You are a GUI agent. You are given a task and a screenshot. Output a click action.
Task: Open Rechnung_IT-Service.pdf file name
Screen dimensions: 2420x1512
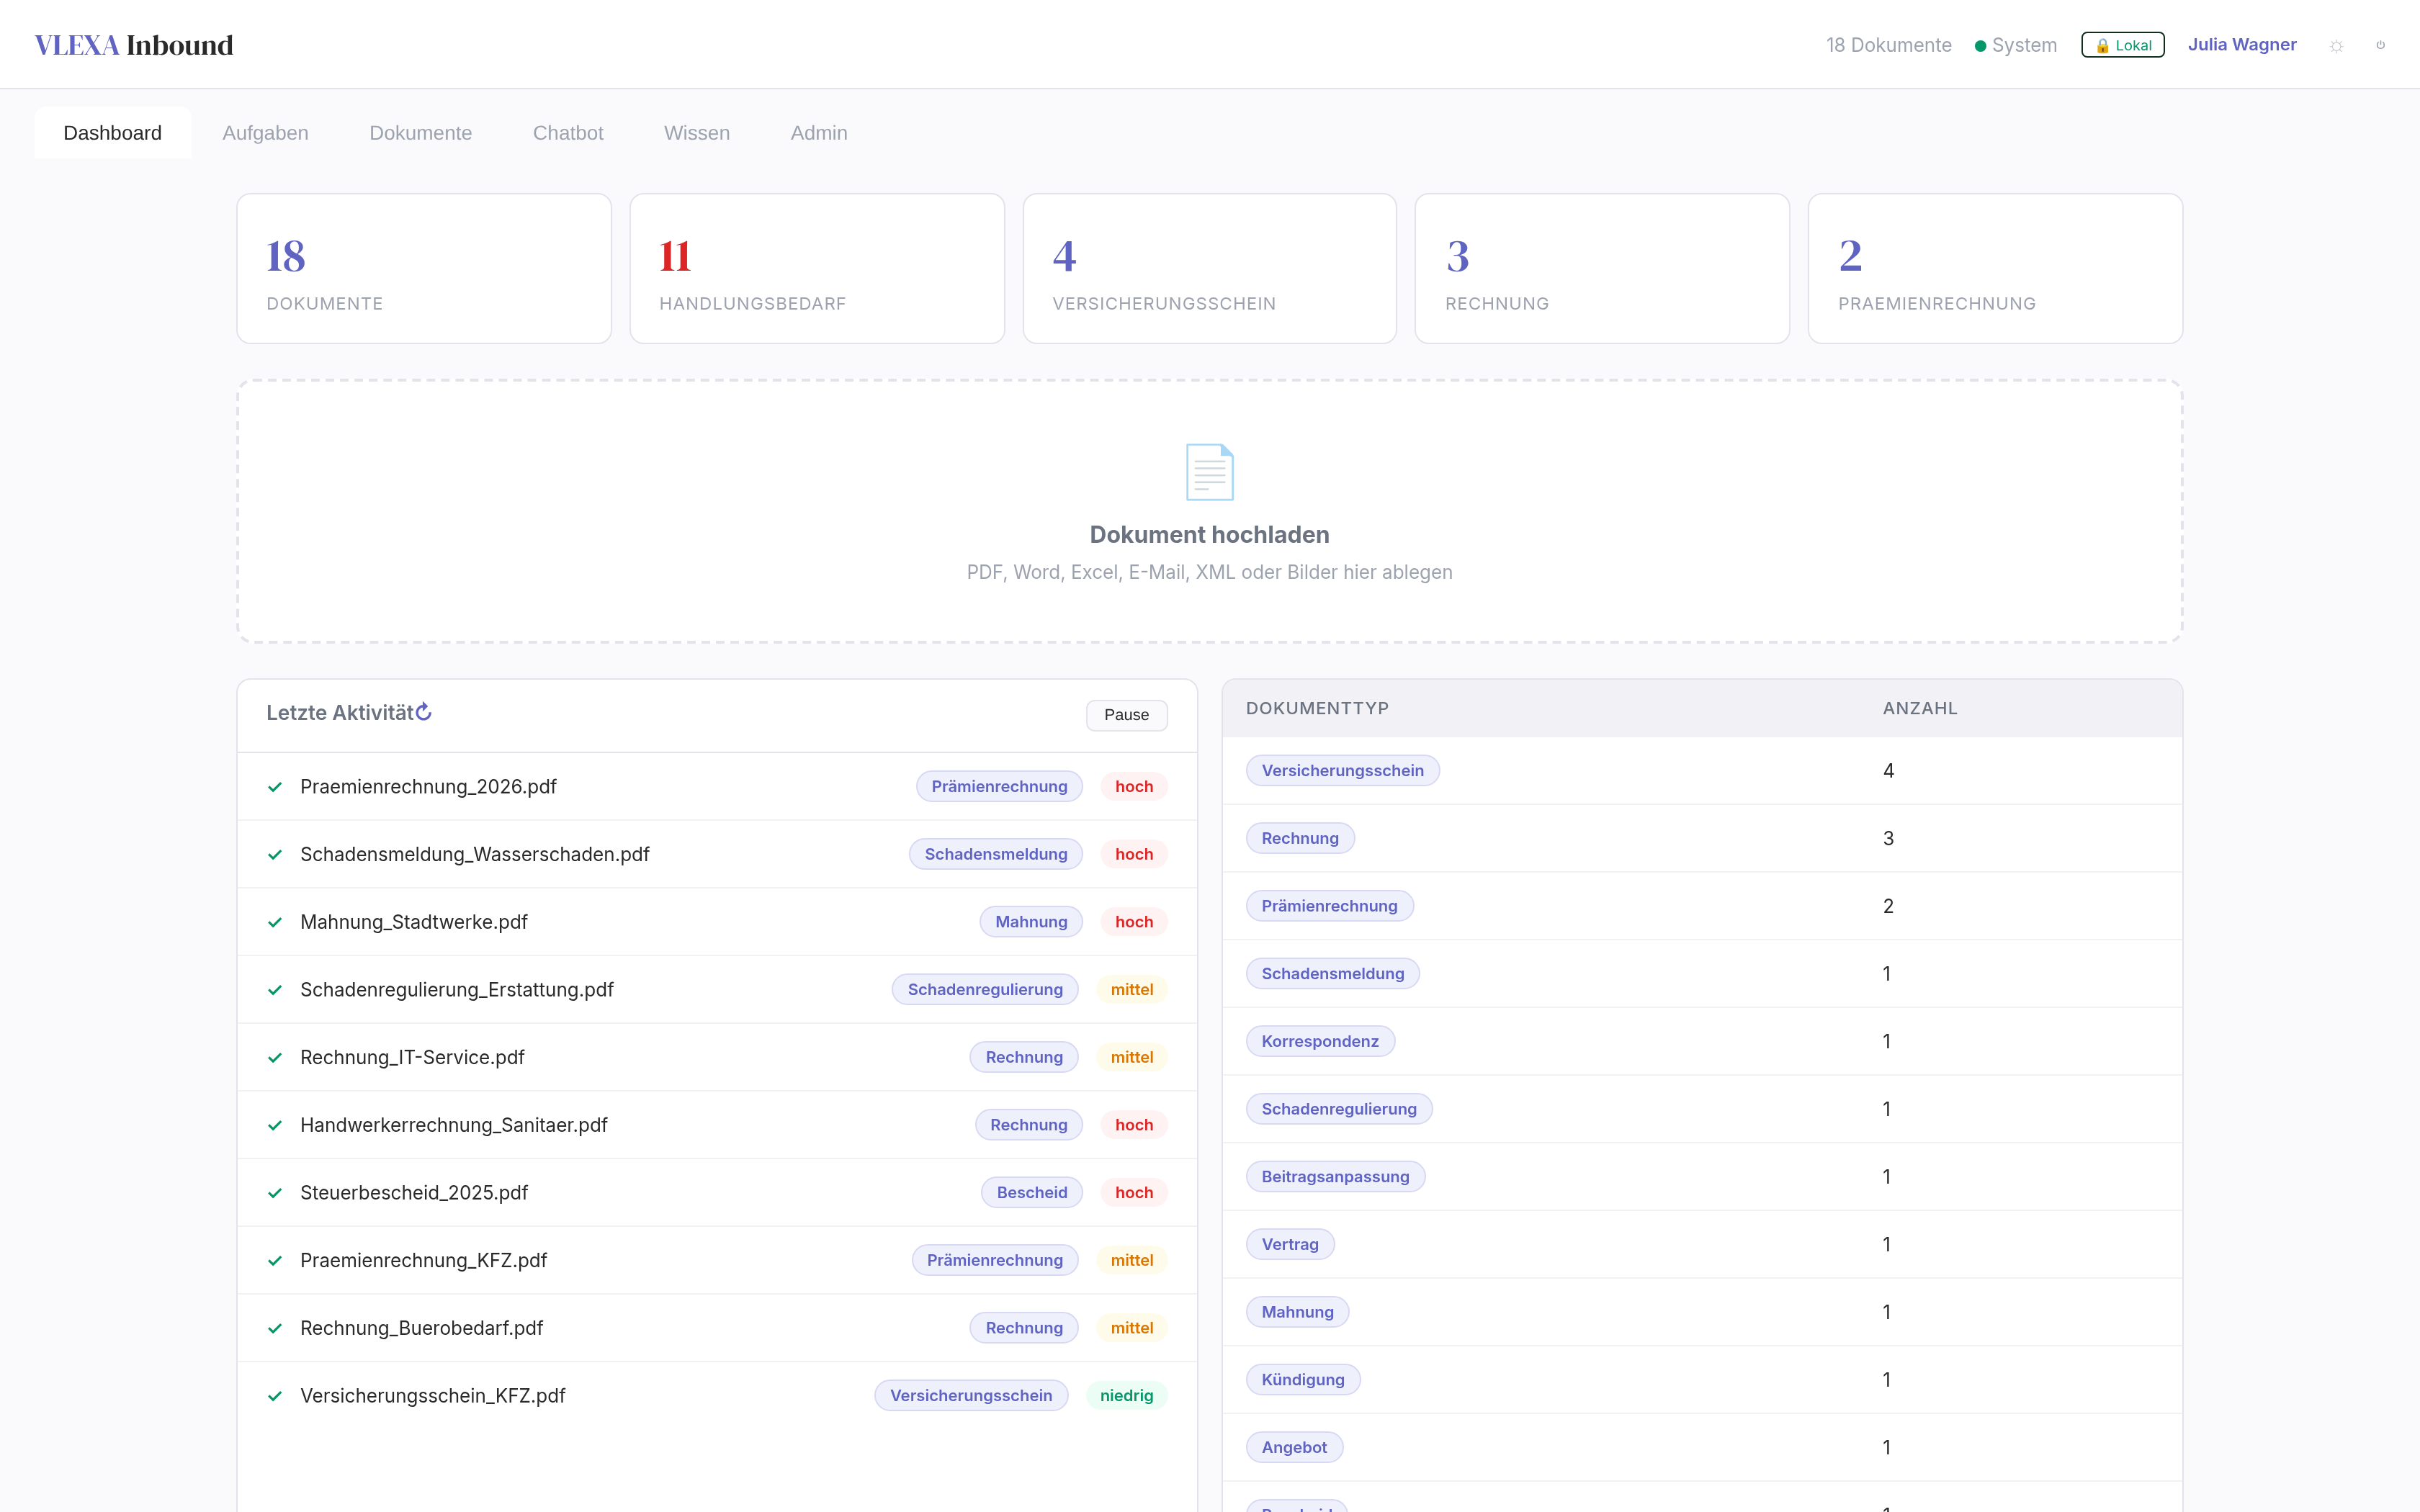pyautogui.click(x=412, y=1058)
